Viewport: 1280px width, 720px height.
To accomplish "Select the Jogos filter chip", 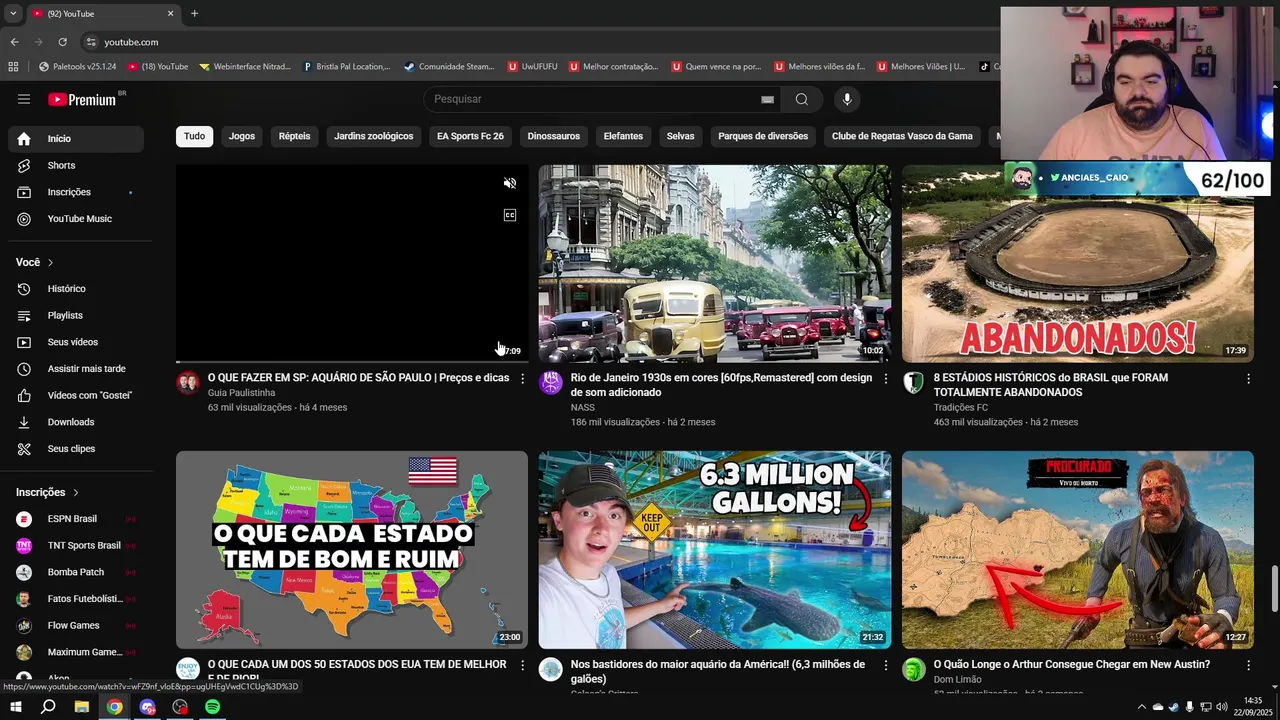I will (x=242, y=136).
